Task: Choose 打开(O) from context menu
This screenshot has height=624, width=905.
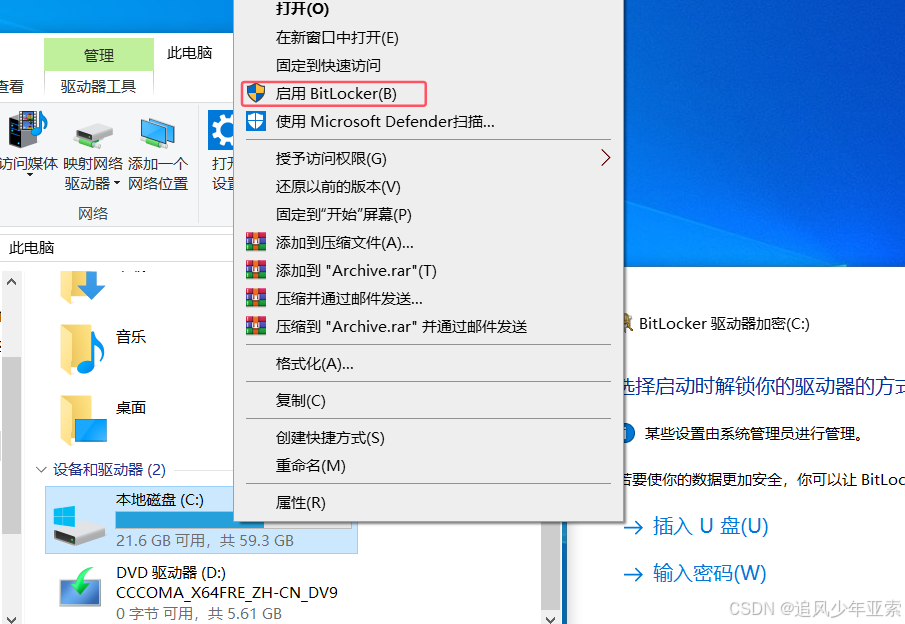Action: 302,9
